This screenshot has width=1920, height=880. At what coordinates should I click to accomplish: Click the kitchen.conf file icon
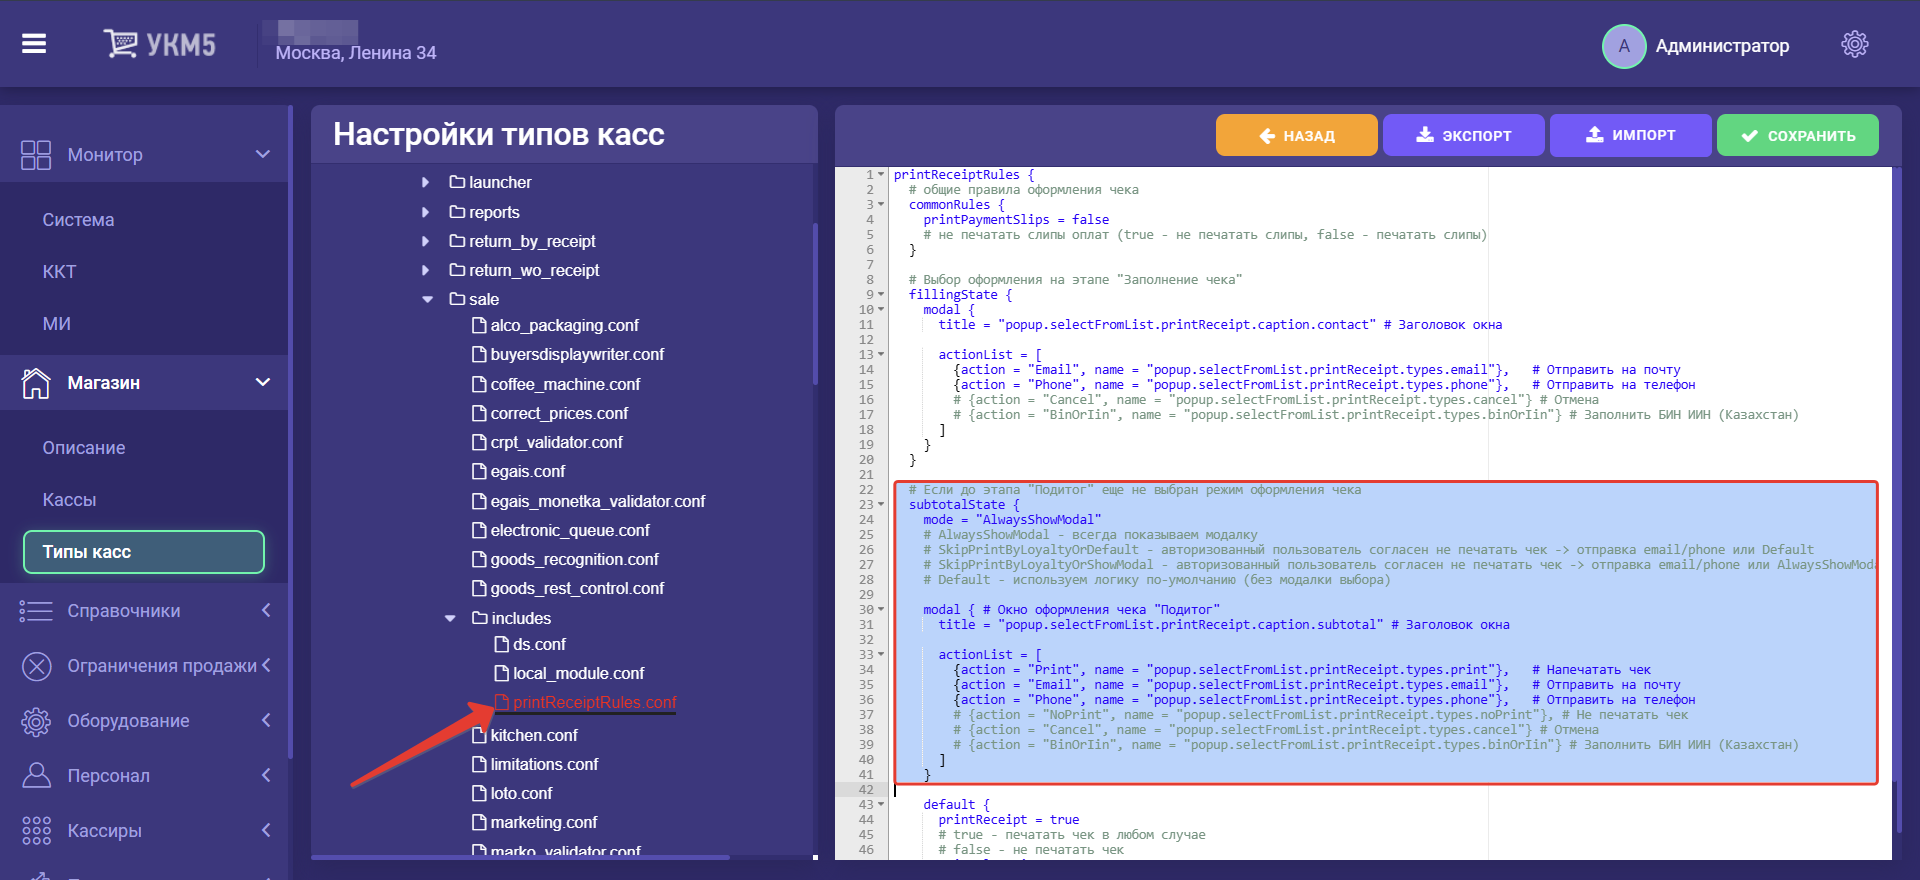[x=479, y=735]
